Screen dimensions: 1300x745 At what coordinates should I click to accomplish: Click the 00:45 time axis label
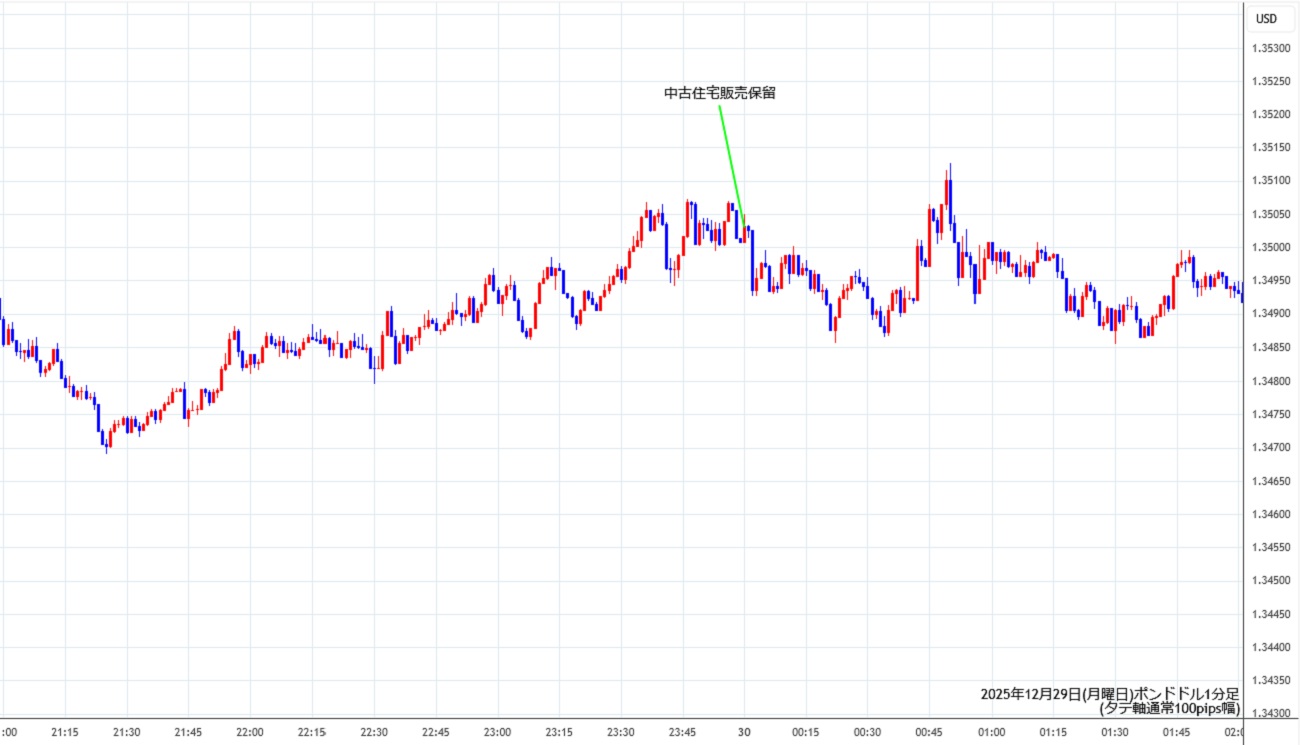[930, 732]
